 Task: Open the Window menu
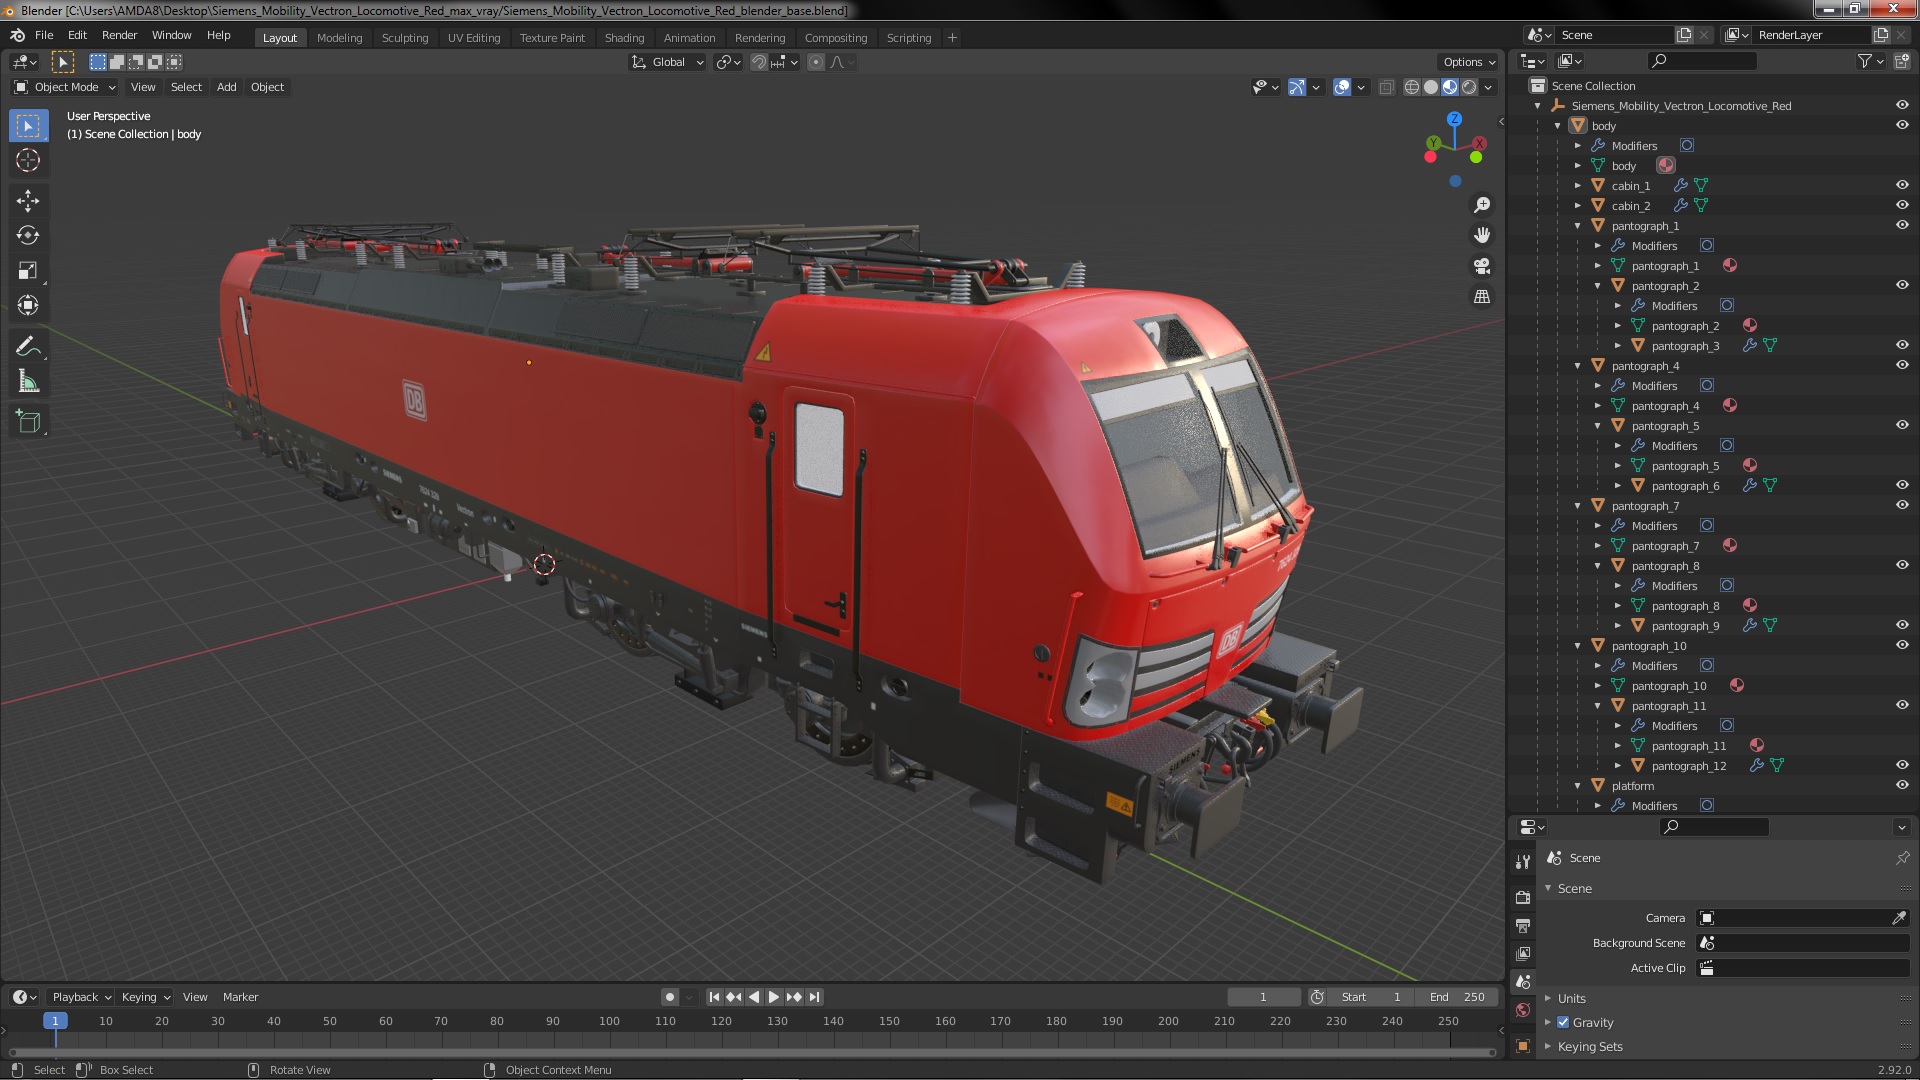click(171, 35)
